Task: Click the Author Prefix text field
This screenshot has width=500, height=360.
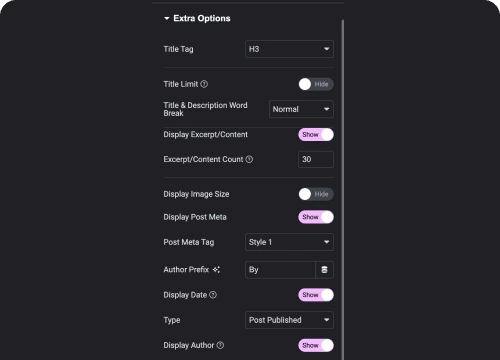Action: (x=280, y=270)
